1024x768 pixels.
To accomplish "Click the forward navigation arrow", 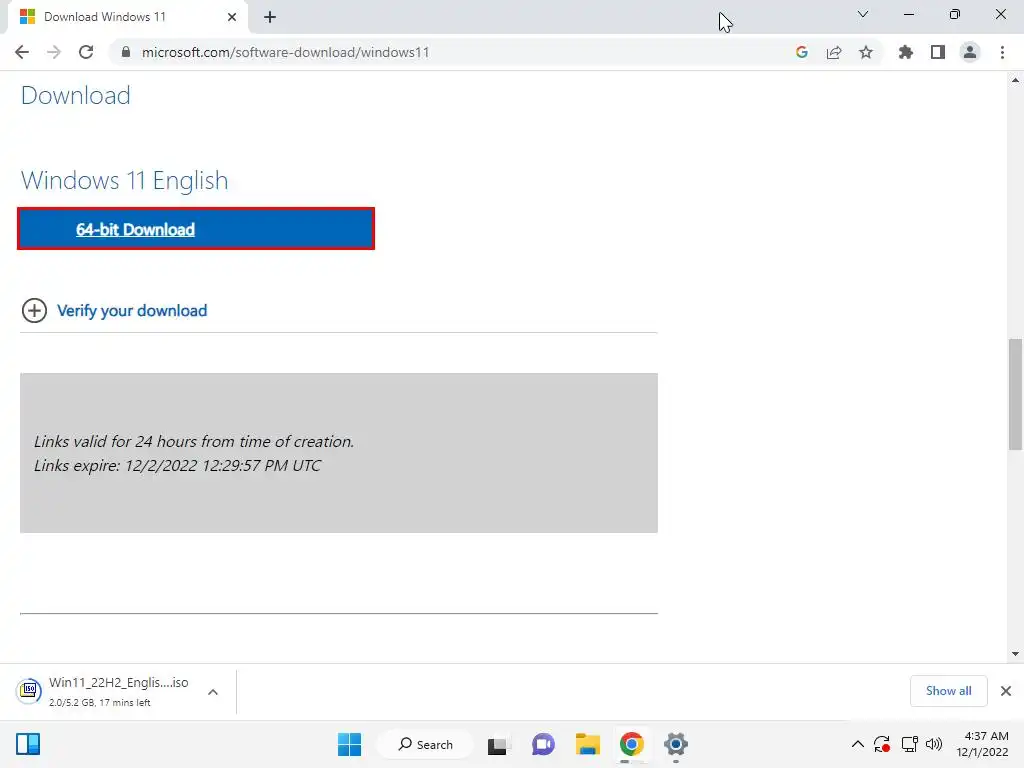I will coord(54,52).
